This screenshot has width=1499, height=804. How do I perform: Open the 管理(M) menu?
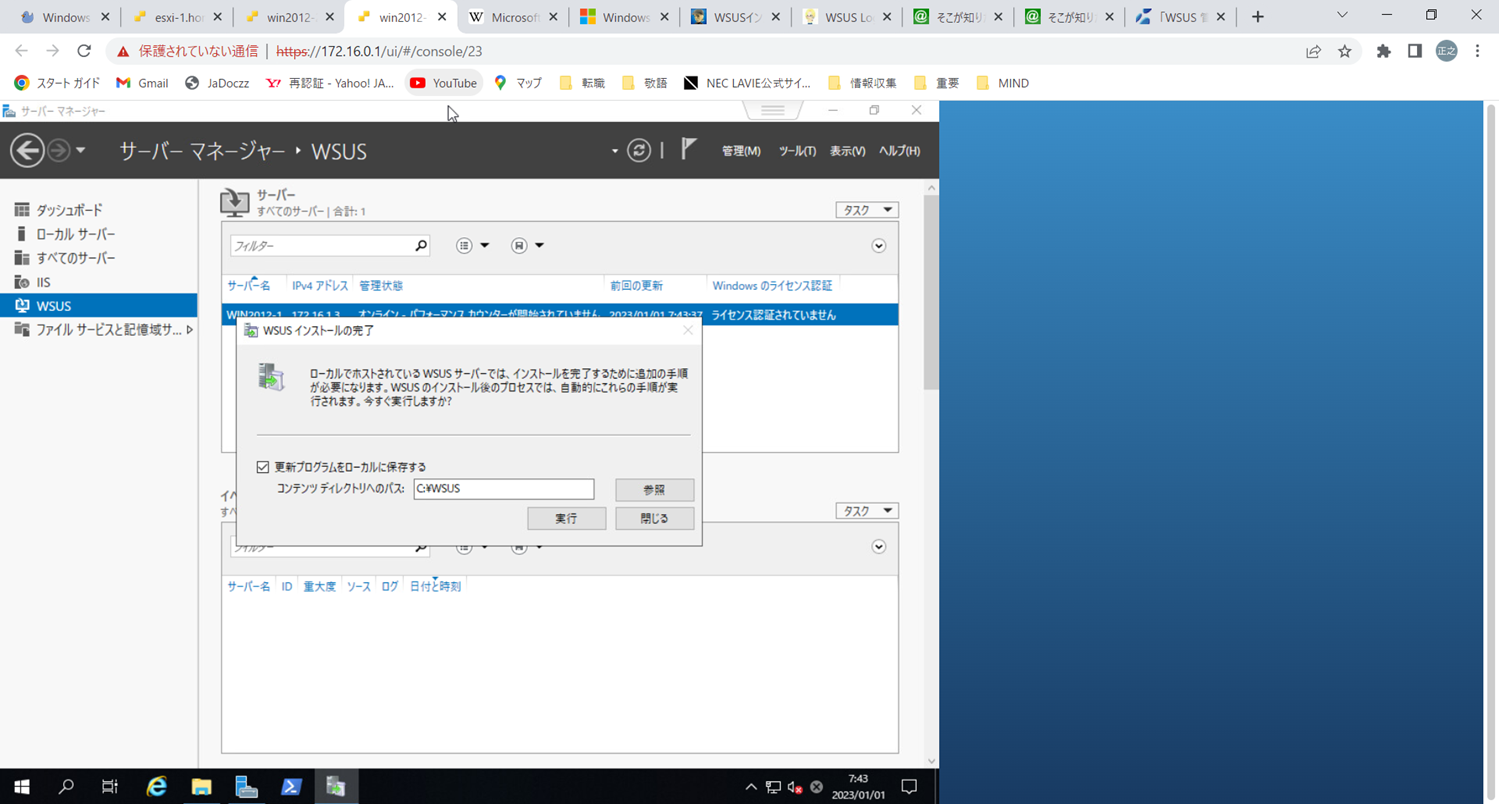point(741,151)
